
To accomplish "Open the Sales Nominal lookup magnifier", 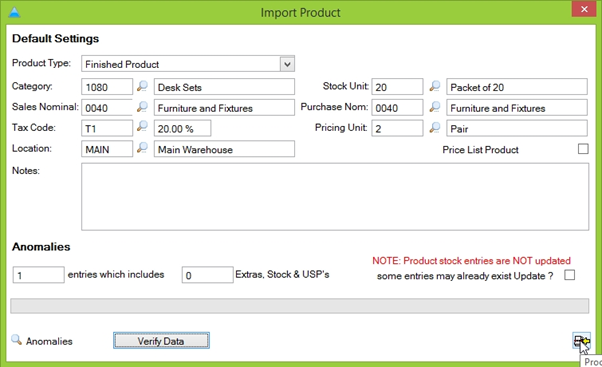I will click(142, 107).
